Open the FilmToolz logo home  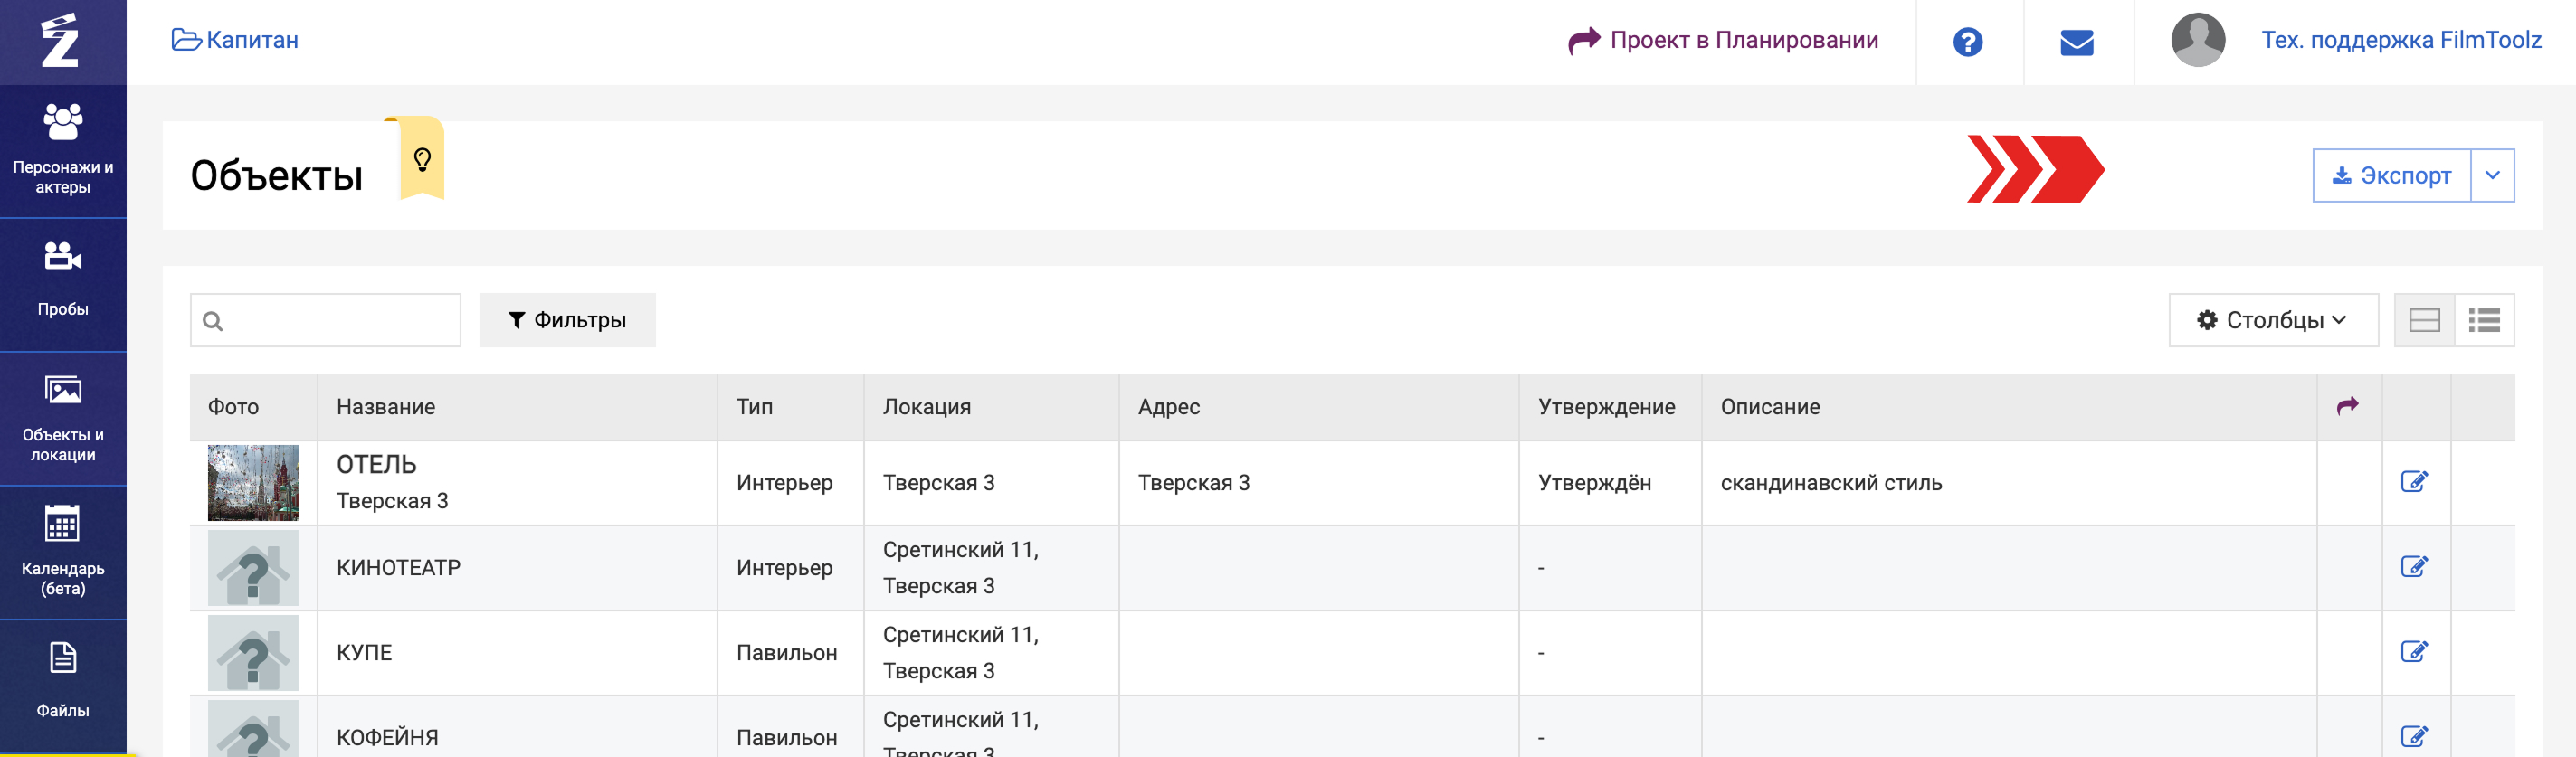60,41
